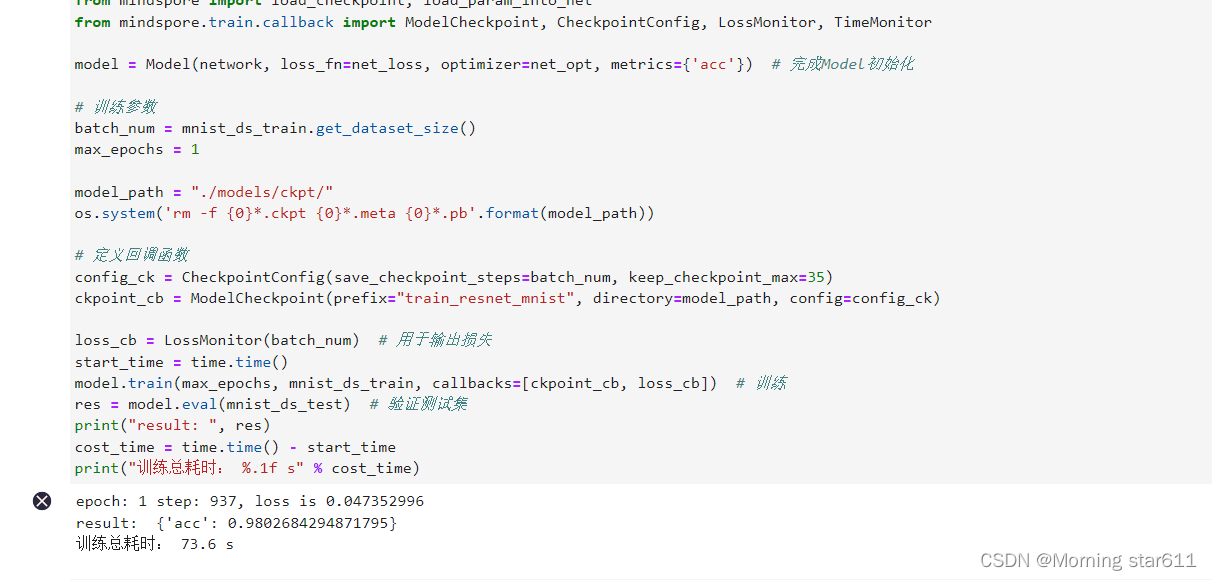Click the cell output clear X icon

(x=42, y=501)
